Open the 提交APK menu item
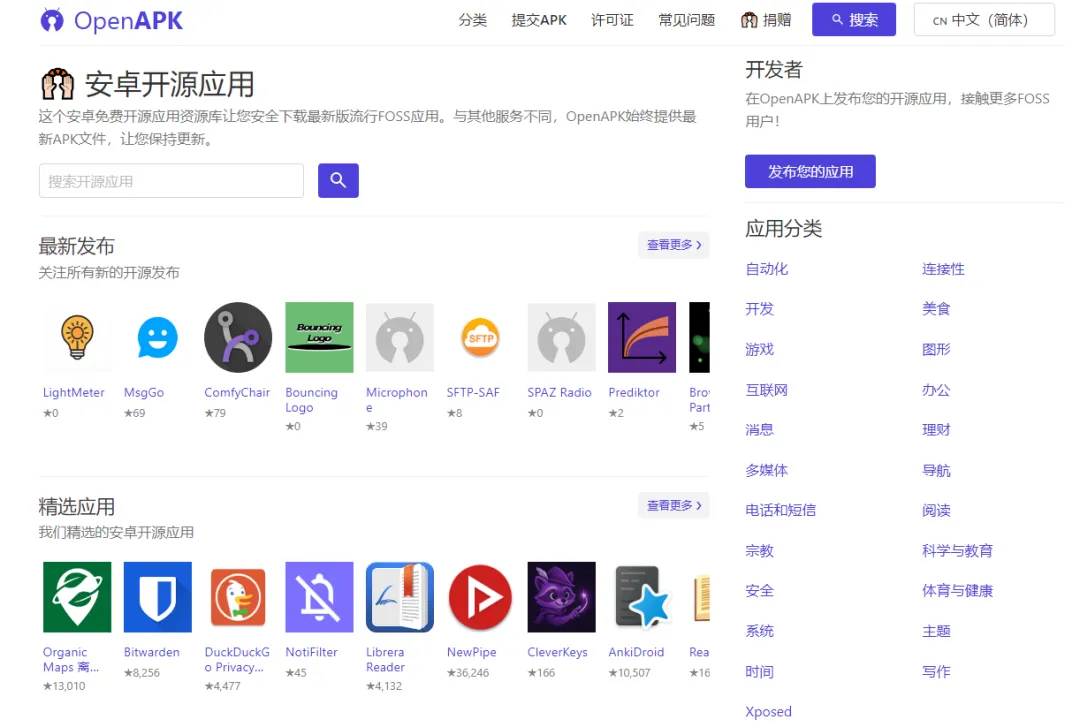Screen dimensions: 1080x727 point(539,20)
